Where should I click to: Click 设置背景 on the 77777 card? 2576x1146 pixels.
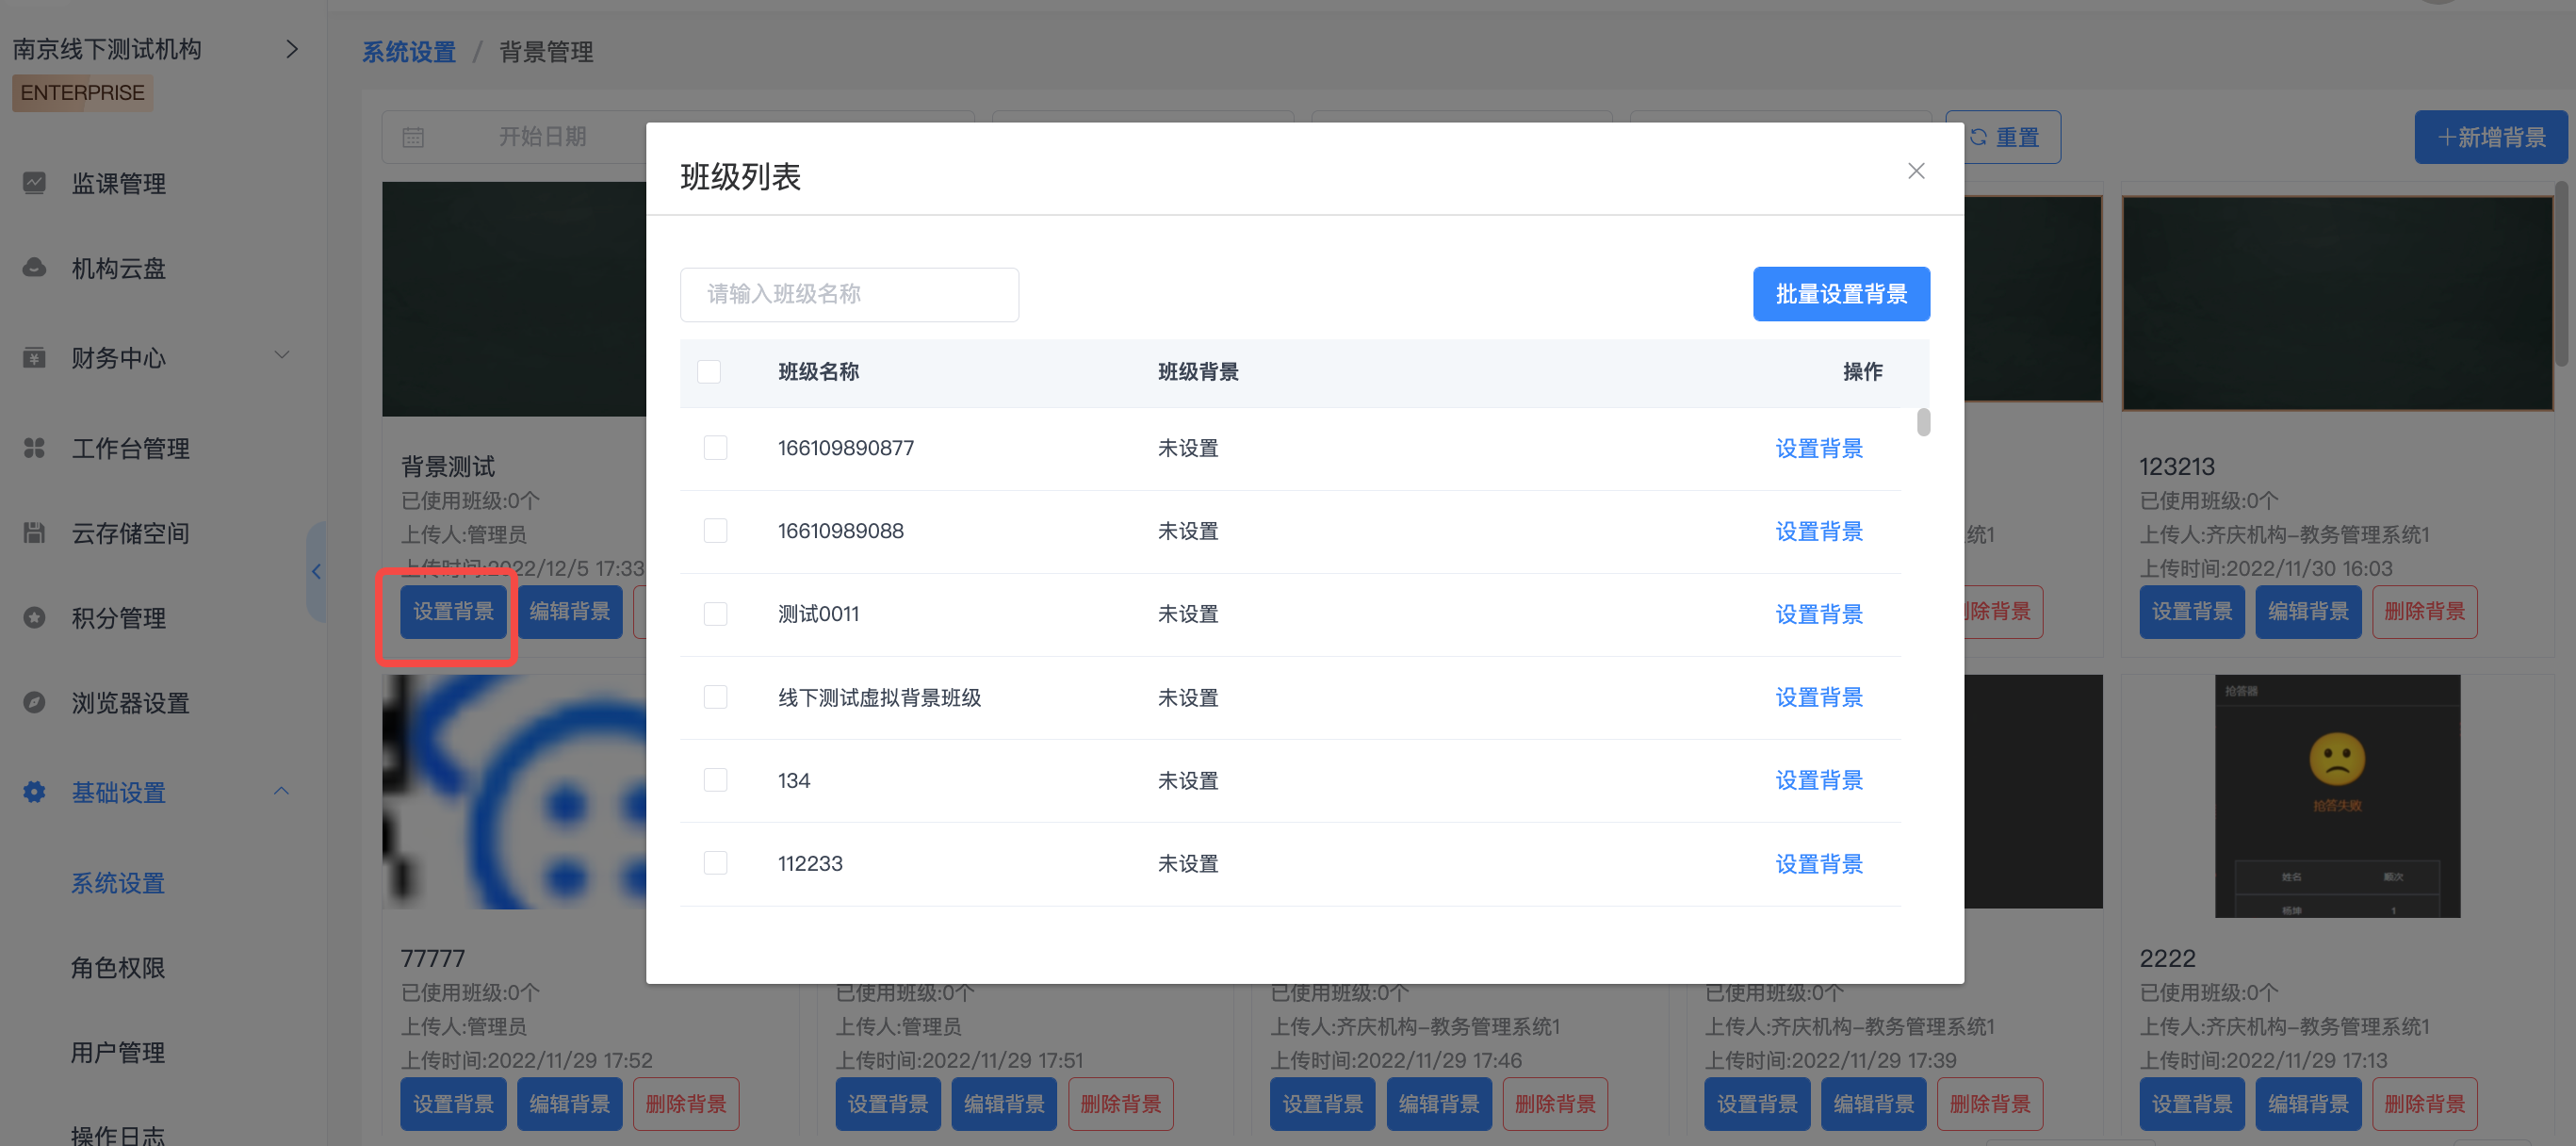(x=453, y=1103)
